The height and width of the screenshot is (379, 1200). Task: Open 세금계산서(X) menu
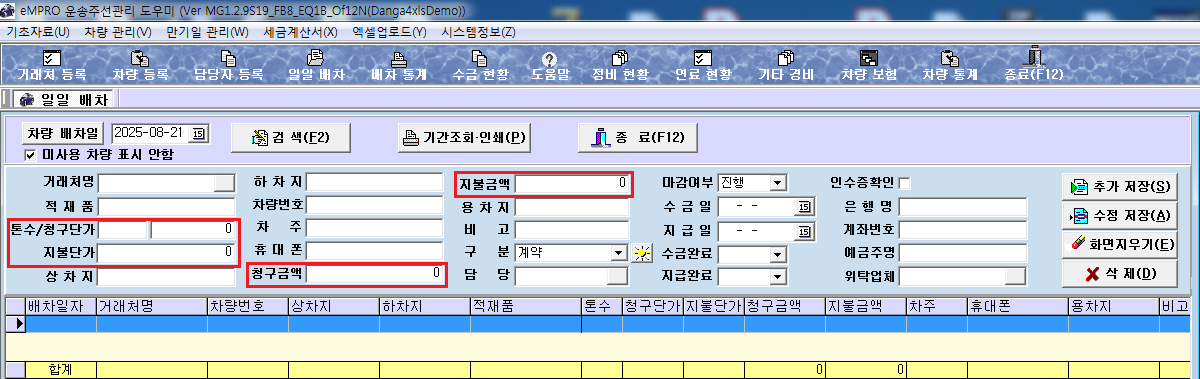click(300, 32)
